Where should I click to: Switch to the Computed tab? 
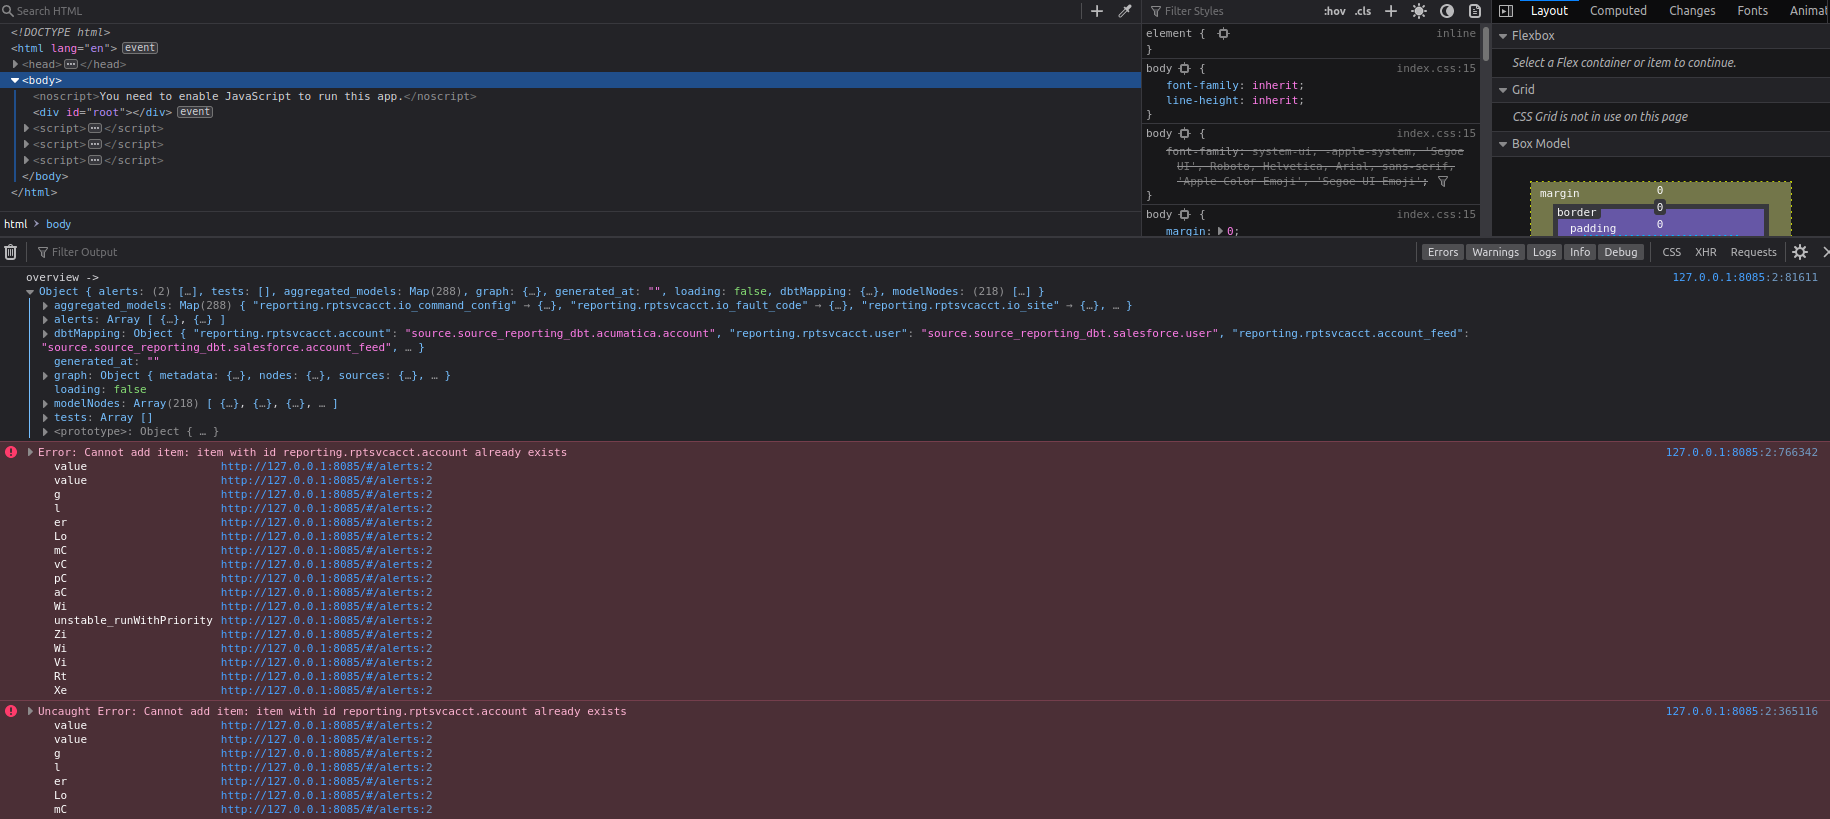coord(1618,11)
